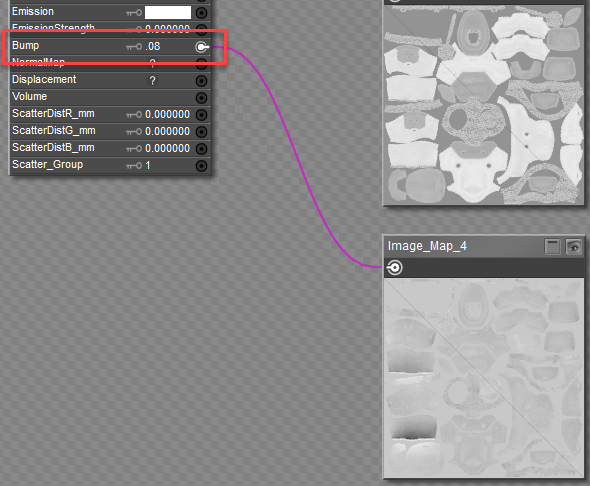Collapse Image_Map_4 node parameters panel
Image resolution: width=590 pixels, height=486 pixels.
pyautogui.click(x=552, y=247)
